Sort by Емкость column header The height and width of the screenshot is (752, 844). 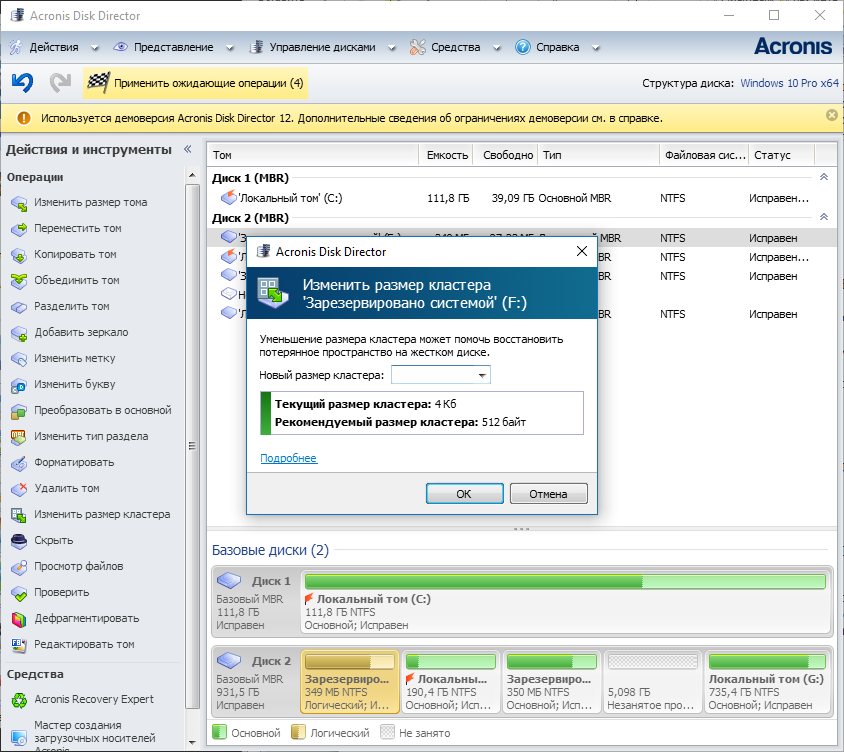[446, 155]
